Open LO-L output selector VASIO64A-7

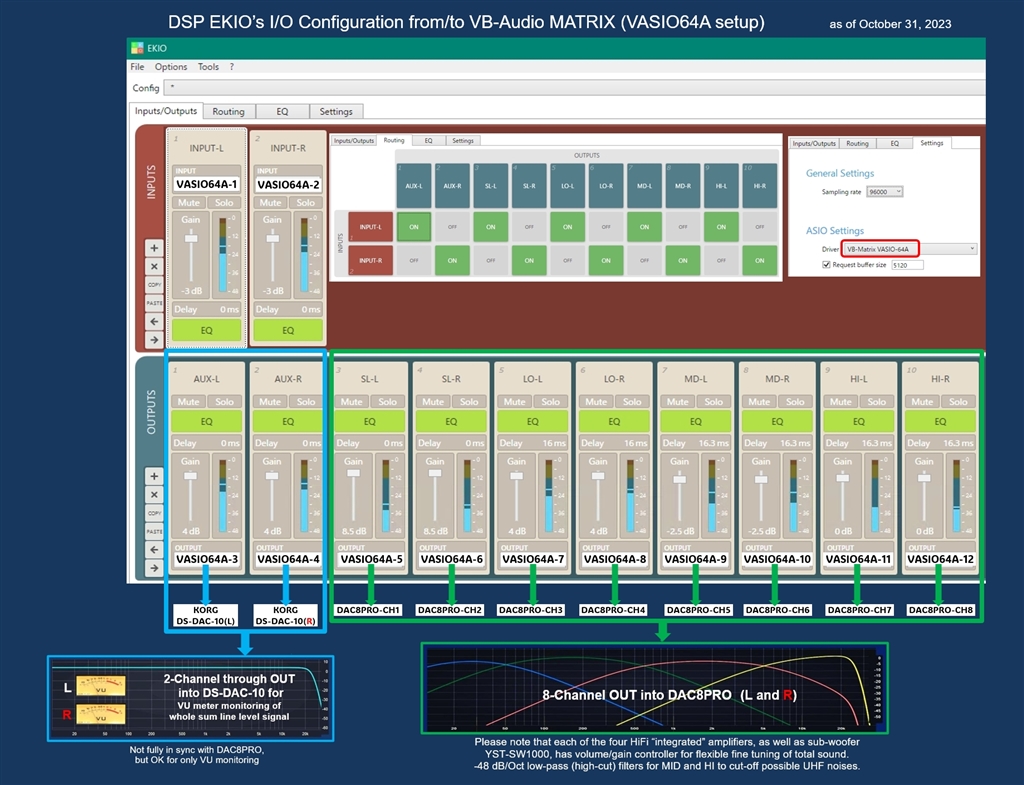coord(532,559)
